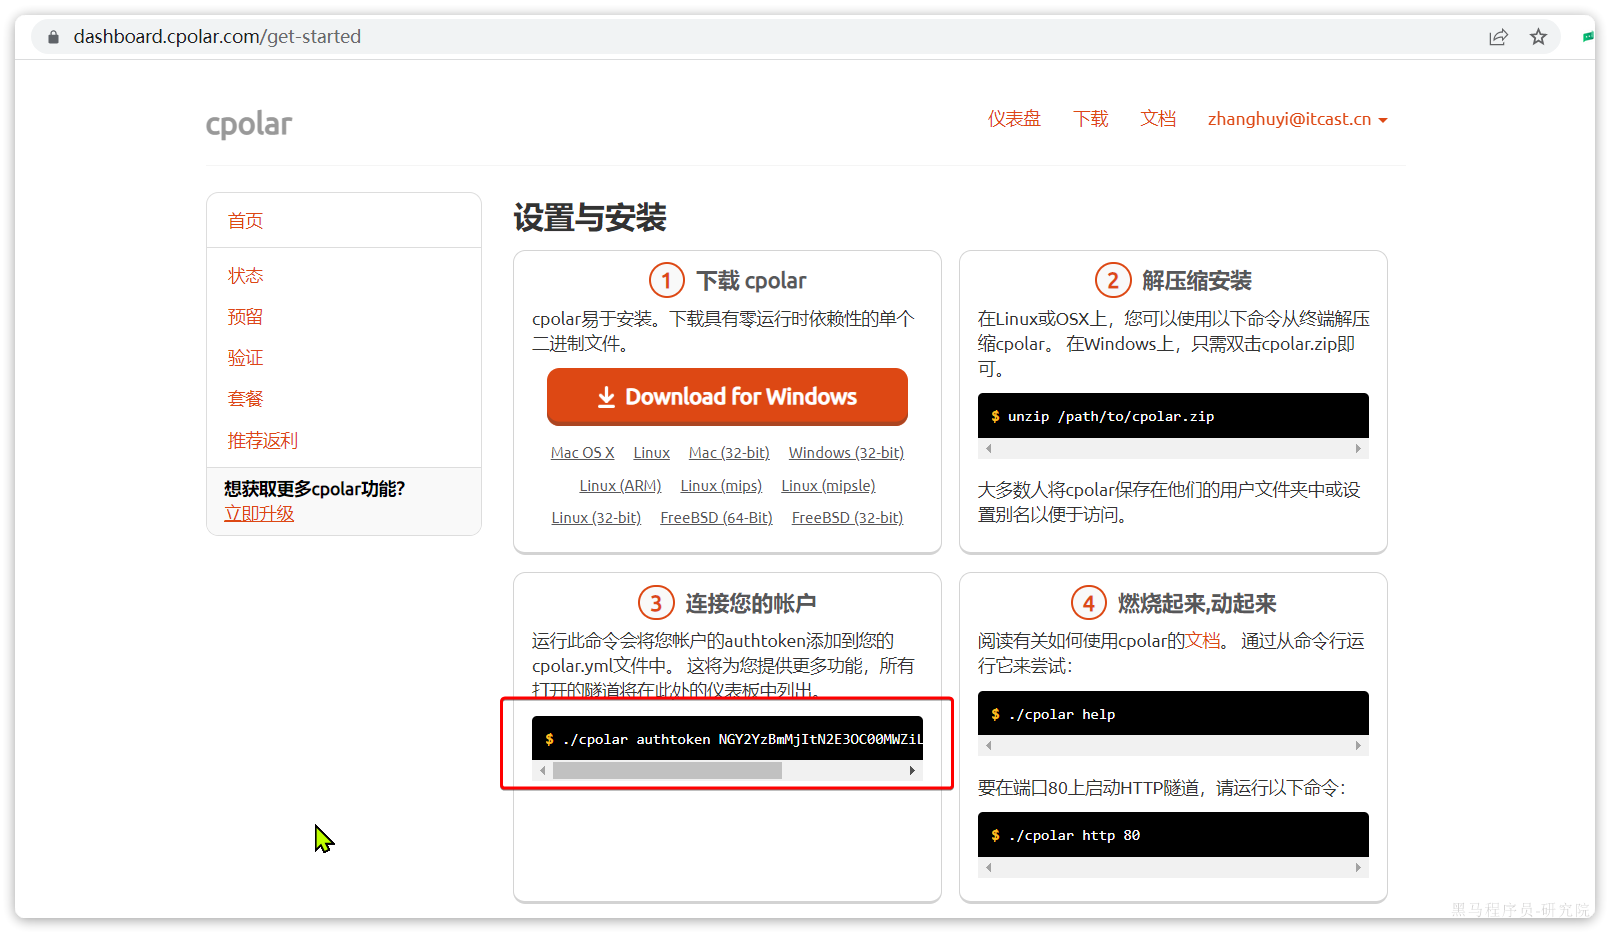Image resolution: width=1610 pixels, height=935 pixels.
Task: Click the ./cpolar http 80 command box
Action: coord(1173,835)
